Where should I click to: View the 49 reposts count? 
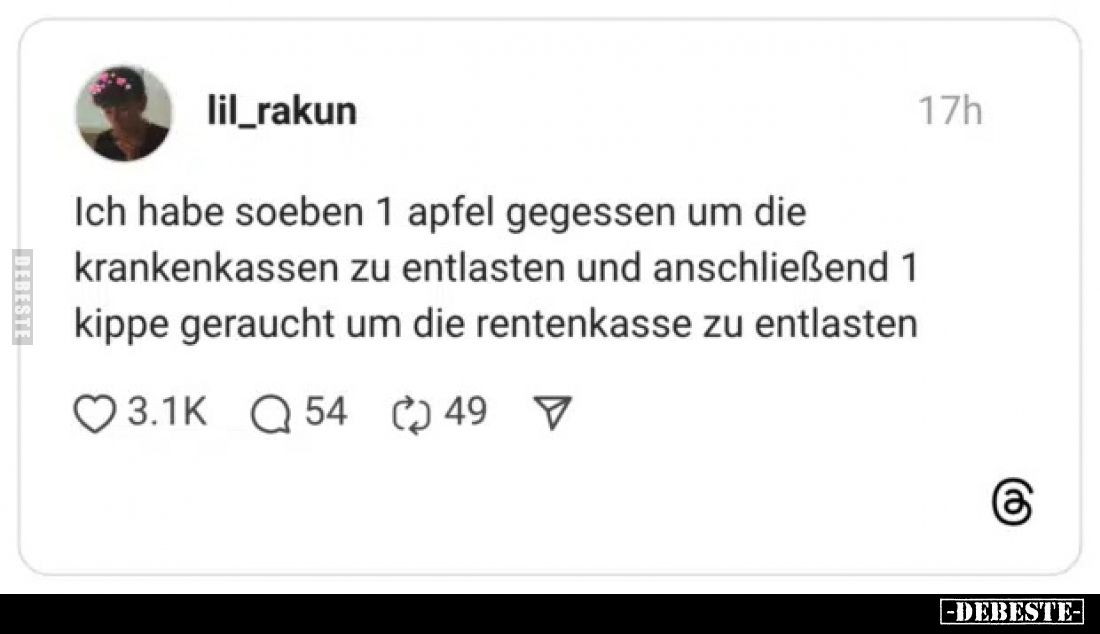point(465,412)
